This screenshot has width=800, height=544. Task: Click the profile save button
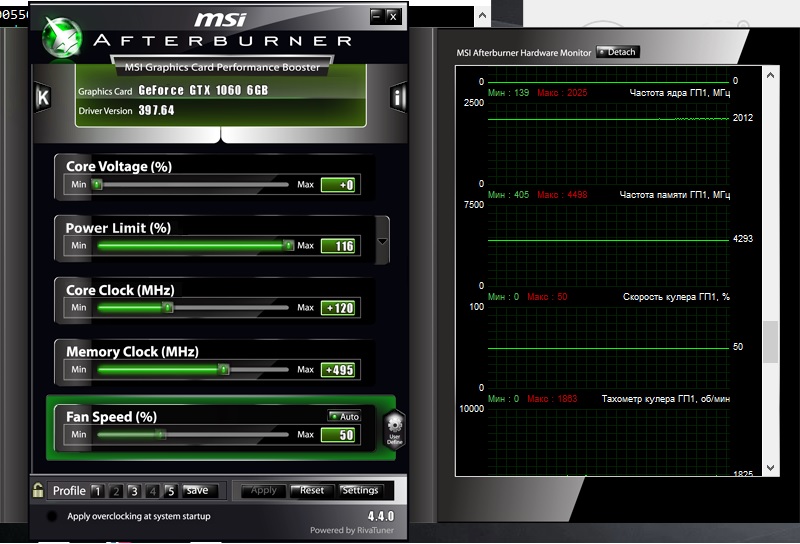pos(199,490)
